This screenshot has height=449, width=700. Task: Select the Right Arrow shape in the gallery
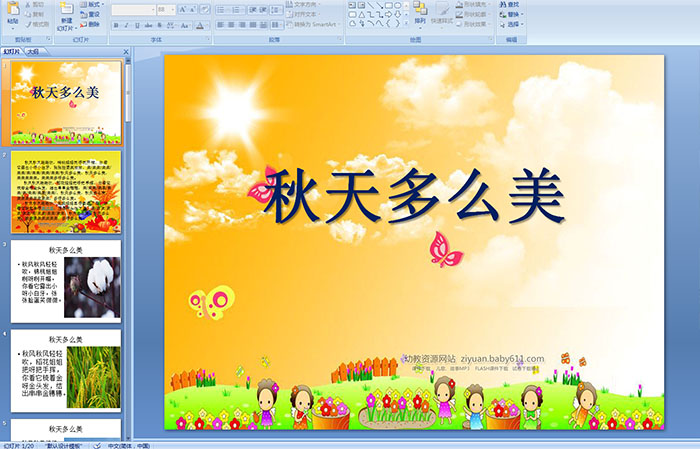coord(389,14)
